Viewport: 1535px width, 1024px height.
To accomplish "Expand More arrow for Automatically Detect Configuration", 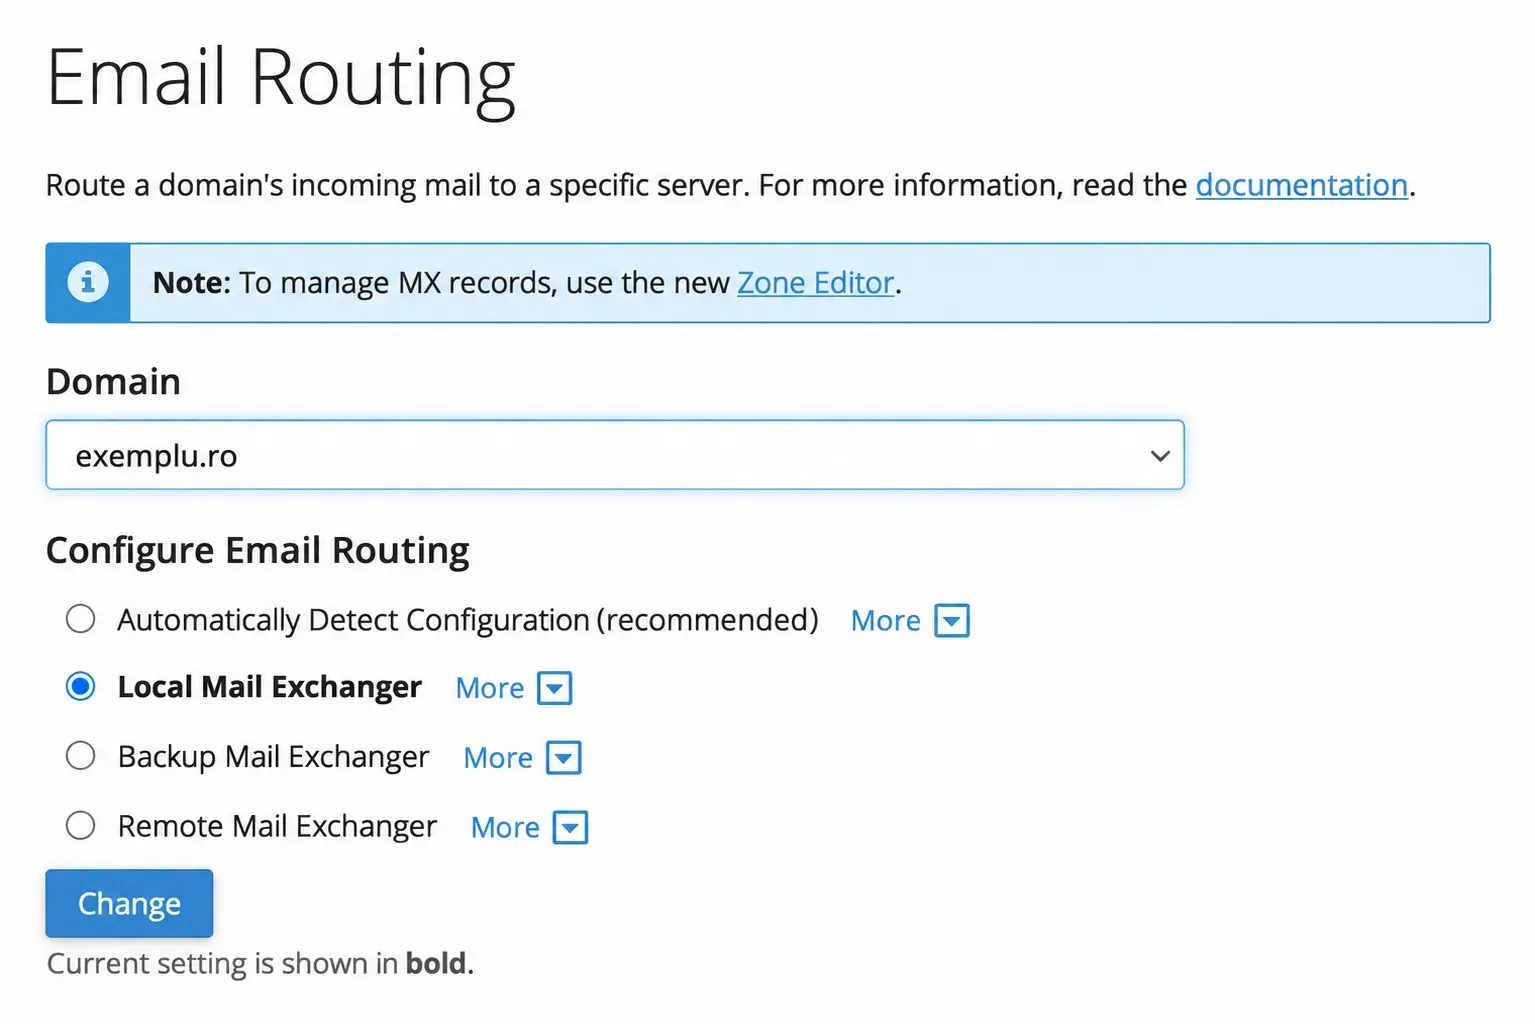I will point(952,620).
